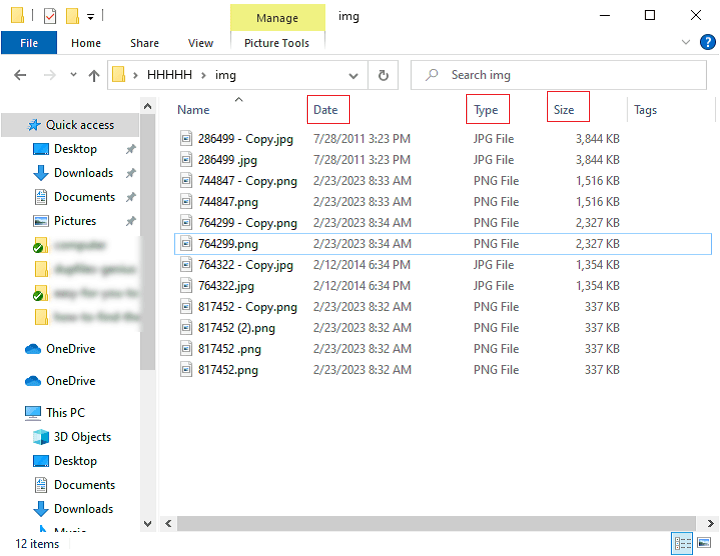
Task: Open pinned Documents under Quick access
Action: click(x=84, y=197)
